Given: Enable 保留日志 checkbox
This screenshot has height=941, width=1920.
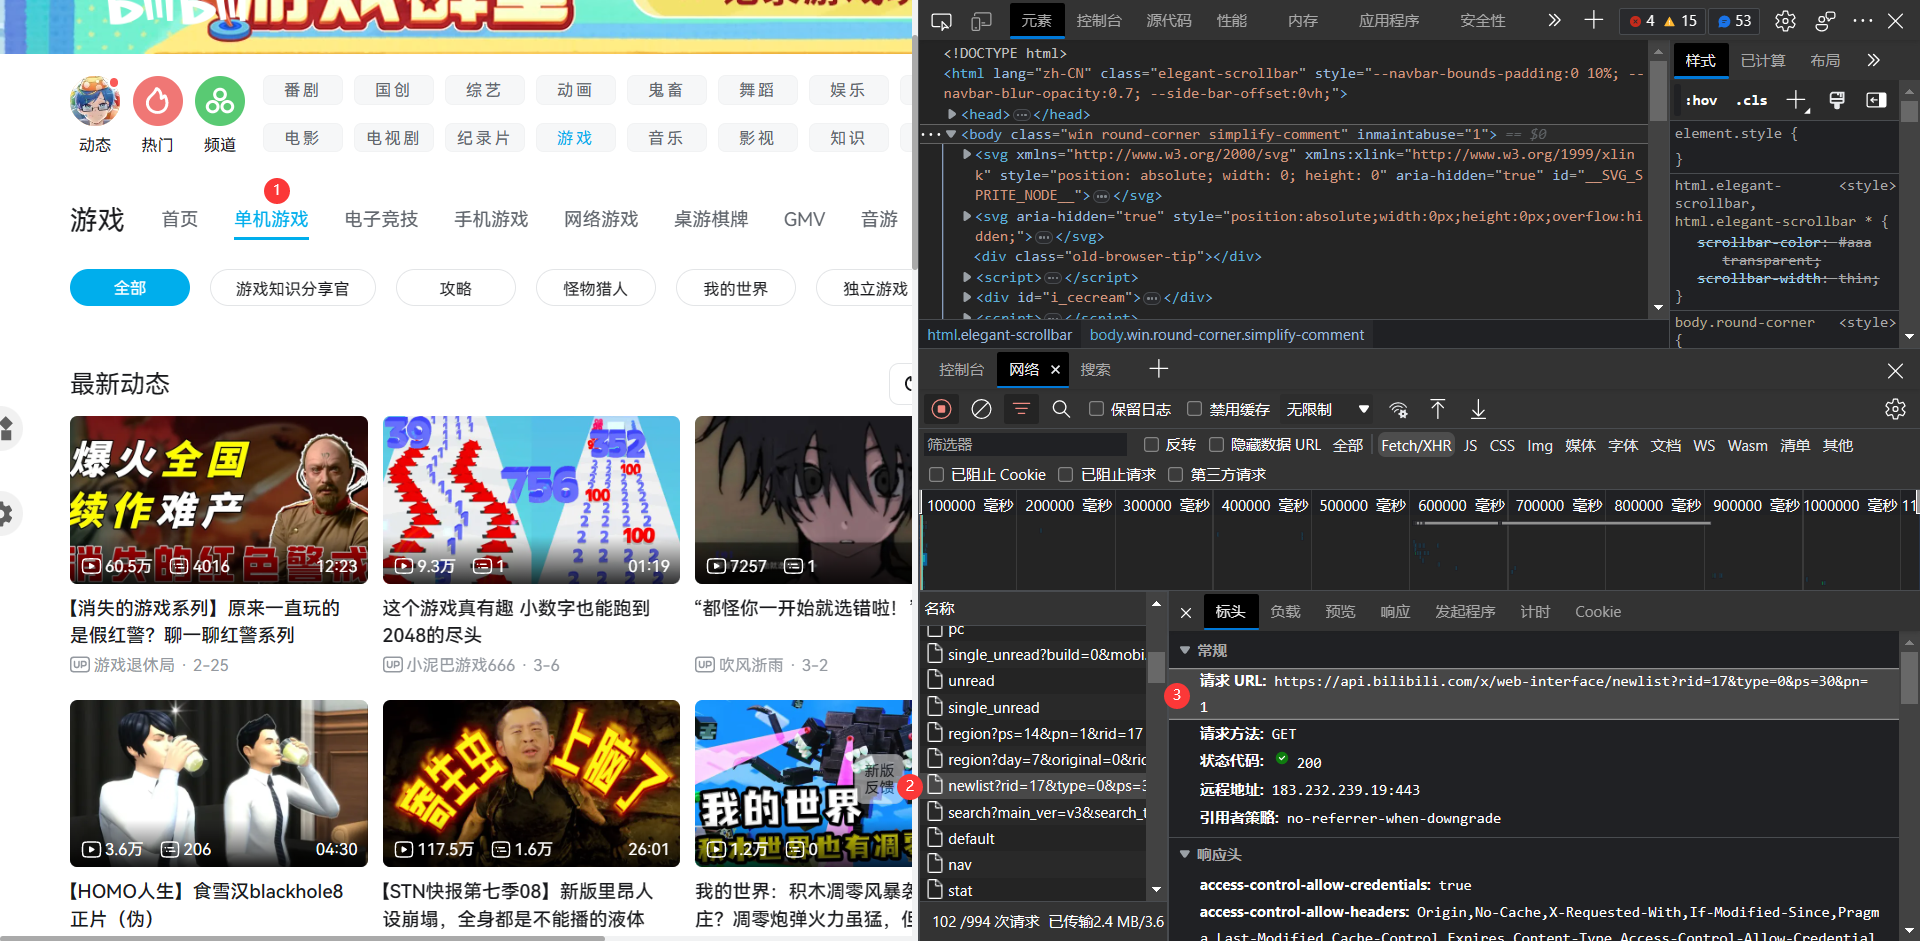Looking at the screenshot, I should [x=1096, y=409].
